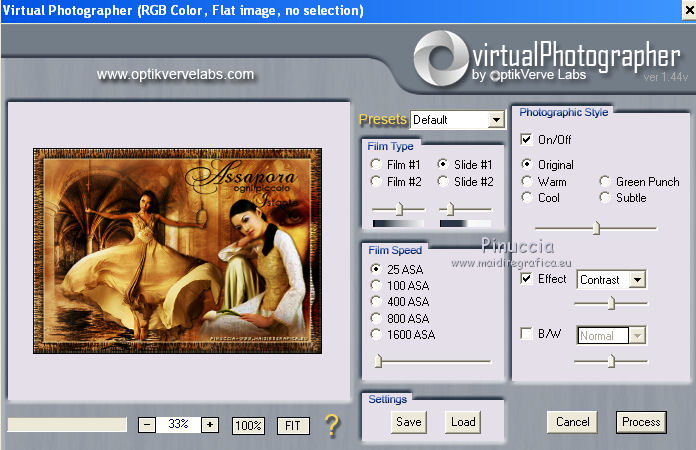Image resolution: width=696 pixels, height=450 pixels.
Task: Choose 400 ASA film speed
Action: pos(376,301)
